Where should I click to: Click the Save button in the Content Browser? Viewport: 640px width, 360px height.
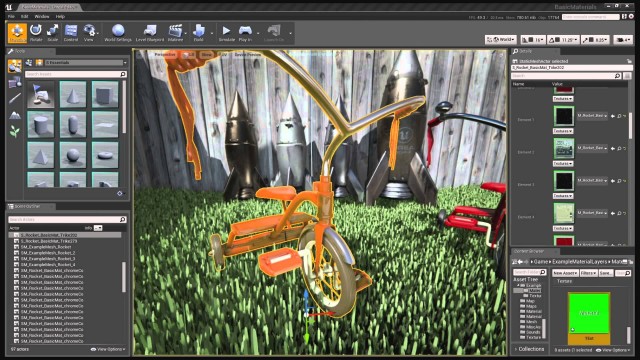click(x=605, y=273)
